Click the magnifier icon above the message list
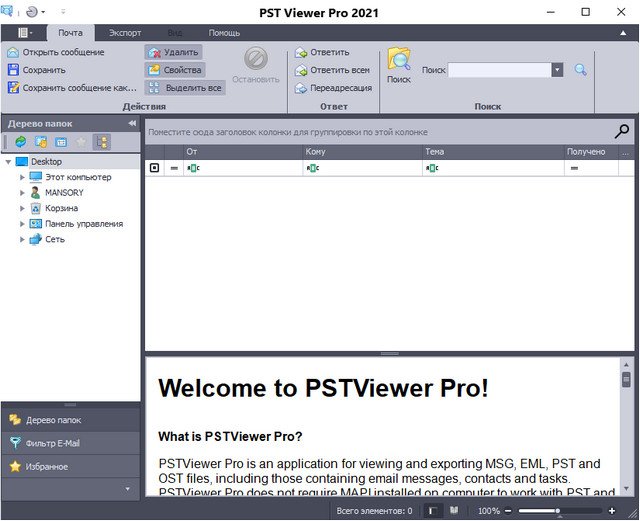 tap(622, 131)
